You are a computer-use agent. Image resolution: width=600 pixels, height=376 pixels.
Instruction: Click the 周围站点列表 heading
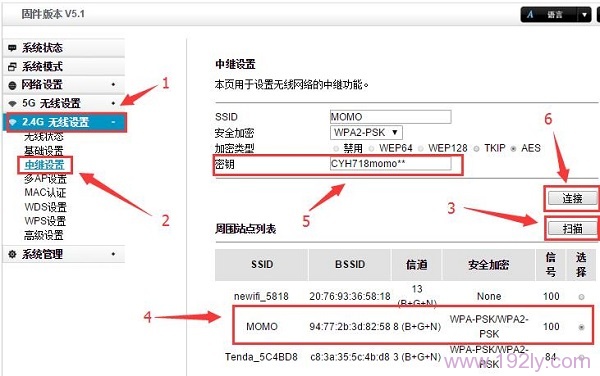245,229
